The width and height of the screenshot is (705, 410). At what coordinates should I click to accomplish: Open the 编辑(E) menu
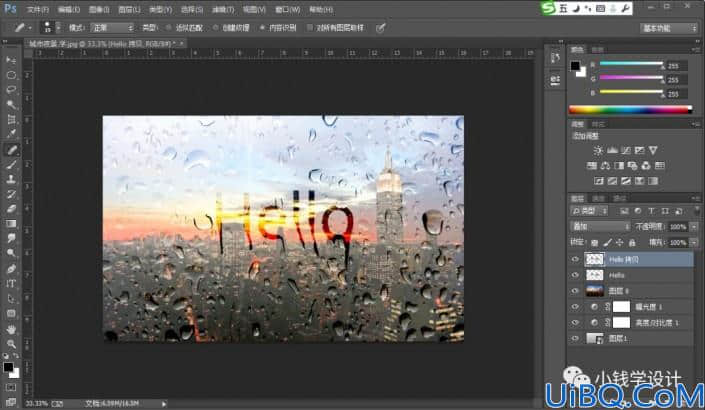coord(69,9)
